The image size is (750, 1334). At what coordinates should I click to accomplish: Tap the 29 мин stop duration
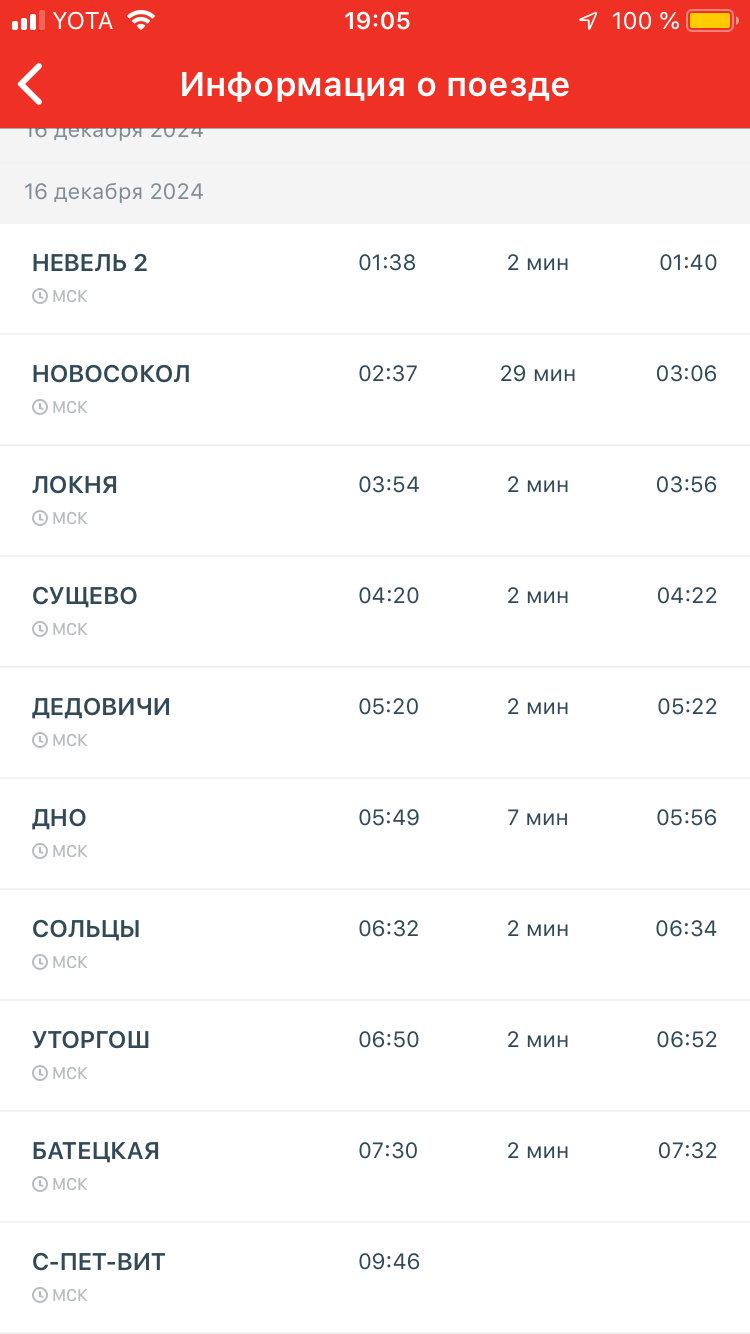tap(538, 374)
